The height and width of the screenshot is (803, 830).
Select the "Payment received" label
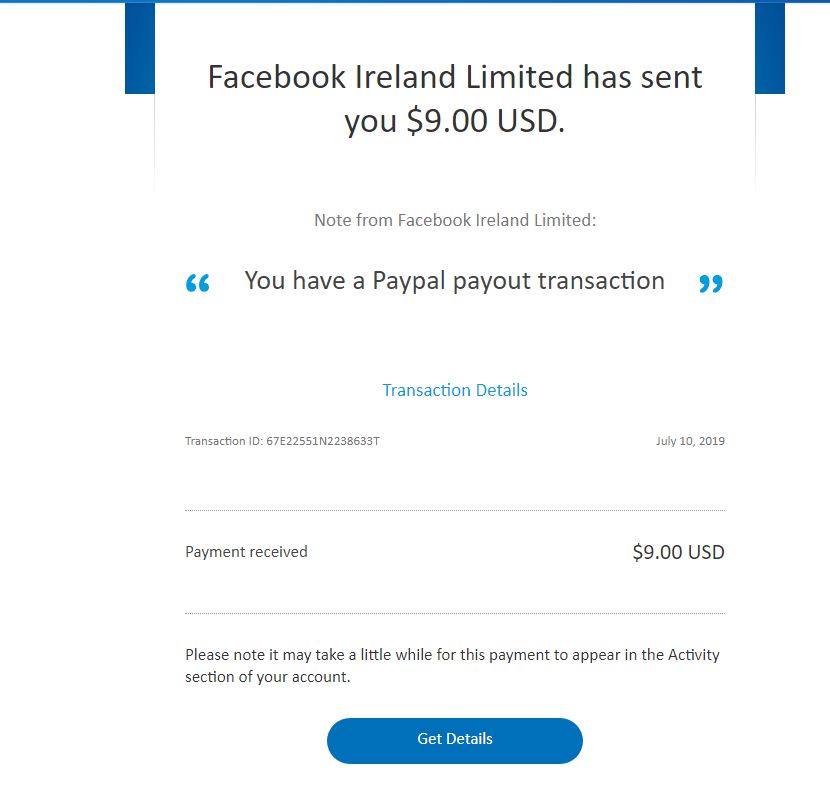click(246, 552)
